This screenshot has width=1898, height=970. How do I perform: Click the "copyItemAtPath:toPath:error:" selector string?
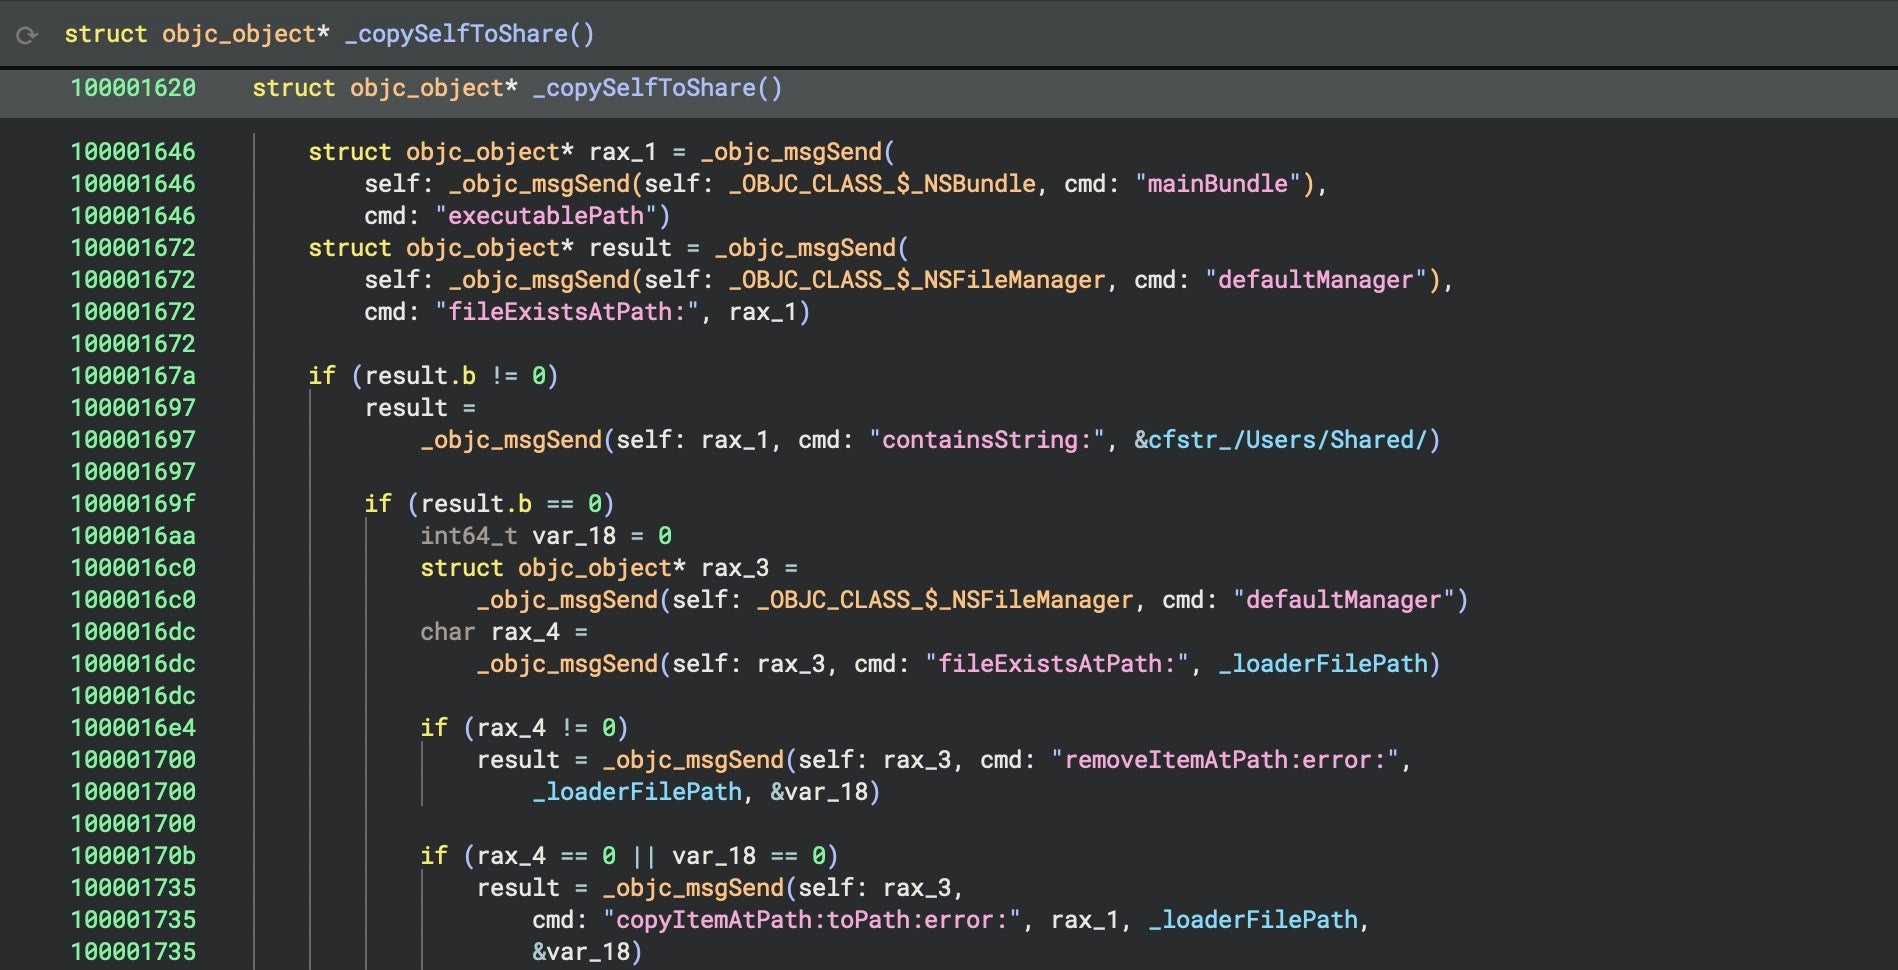812,920
